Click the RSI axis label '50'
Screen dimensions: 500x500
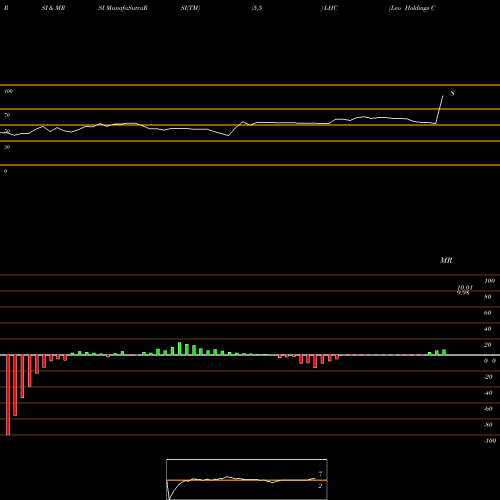(x=7, y=131)
